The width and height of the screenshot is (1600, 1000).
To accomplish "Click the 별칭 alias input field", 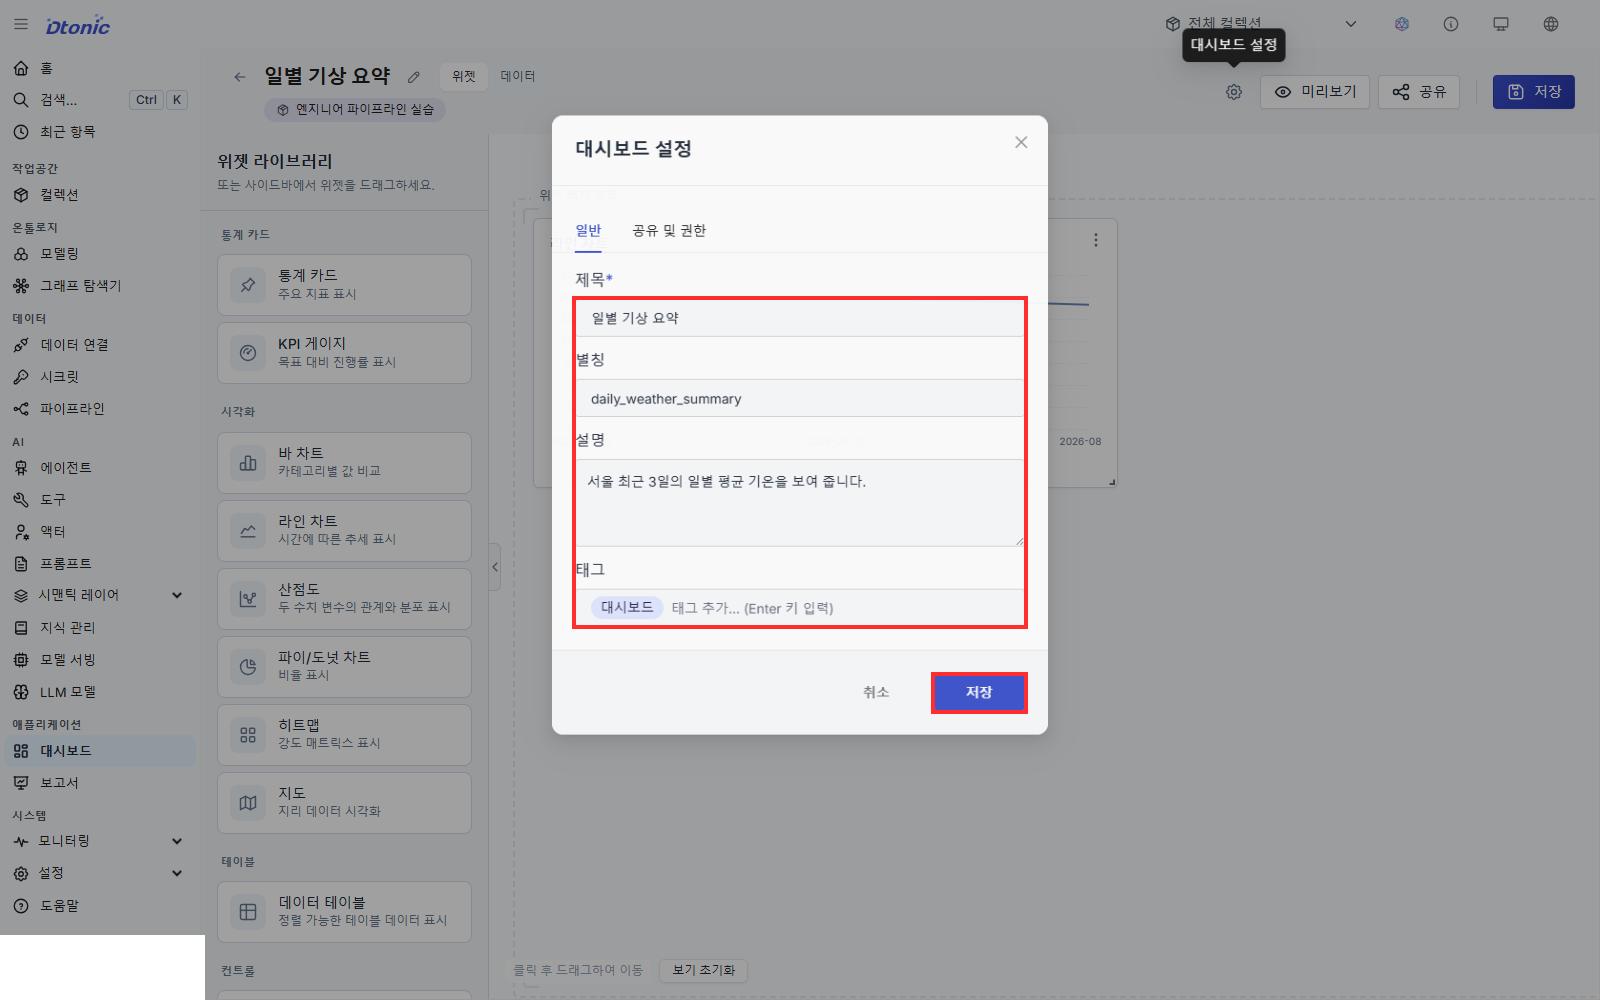I will tap(800, 398).
